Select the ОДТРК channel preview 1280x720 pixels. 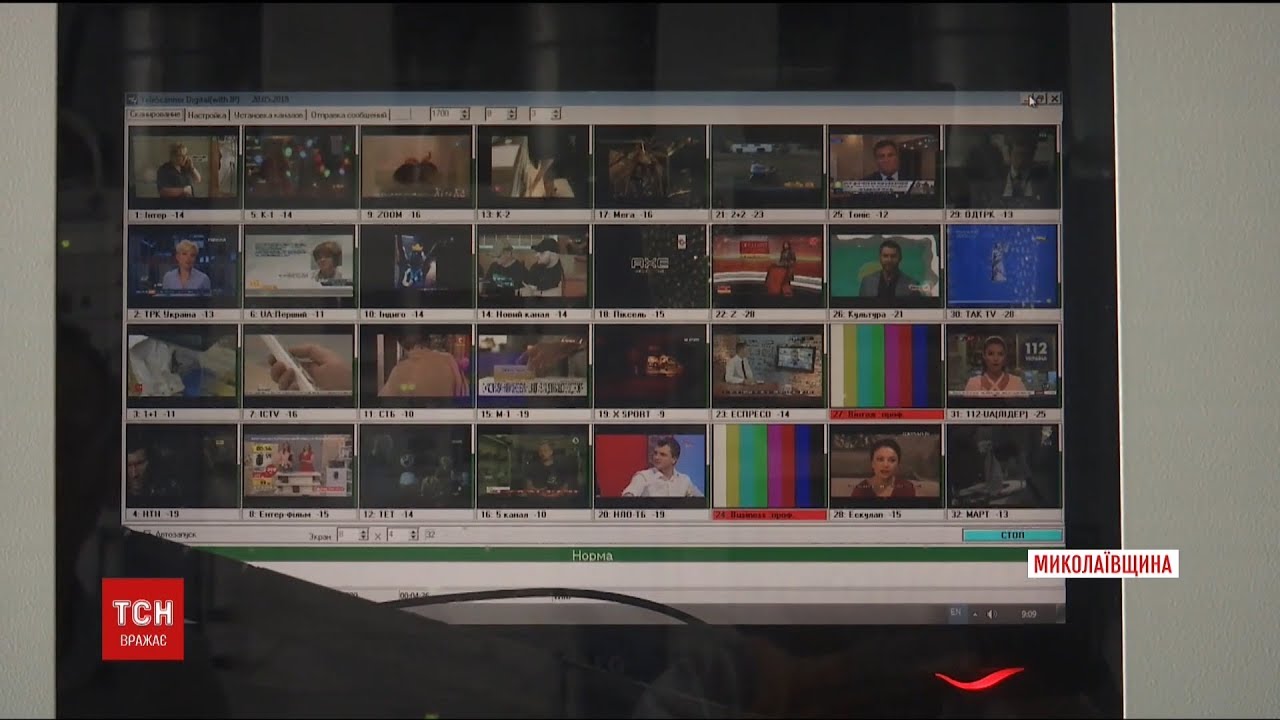[x=1002, y=167]
